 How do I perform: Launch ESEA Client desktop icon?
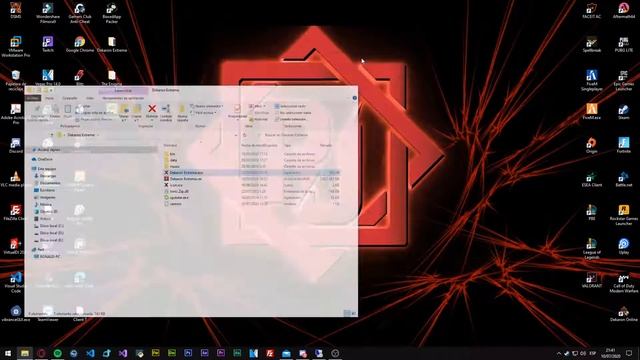coord(591,179)
